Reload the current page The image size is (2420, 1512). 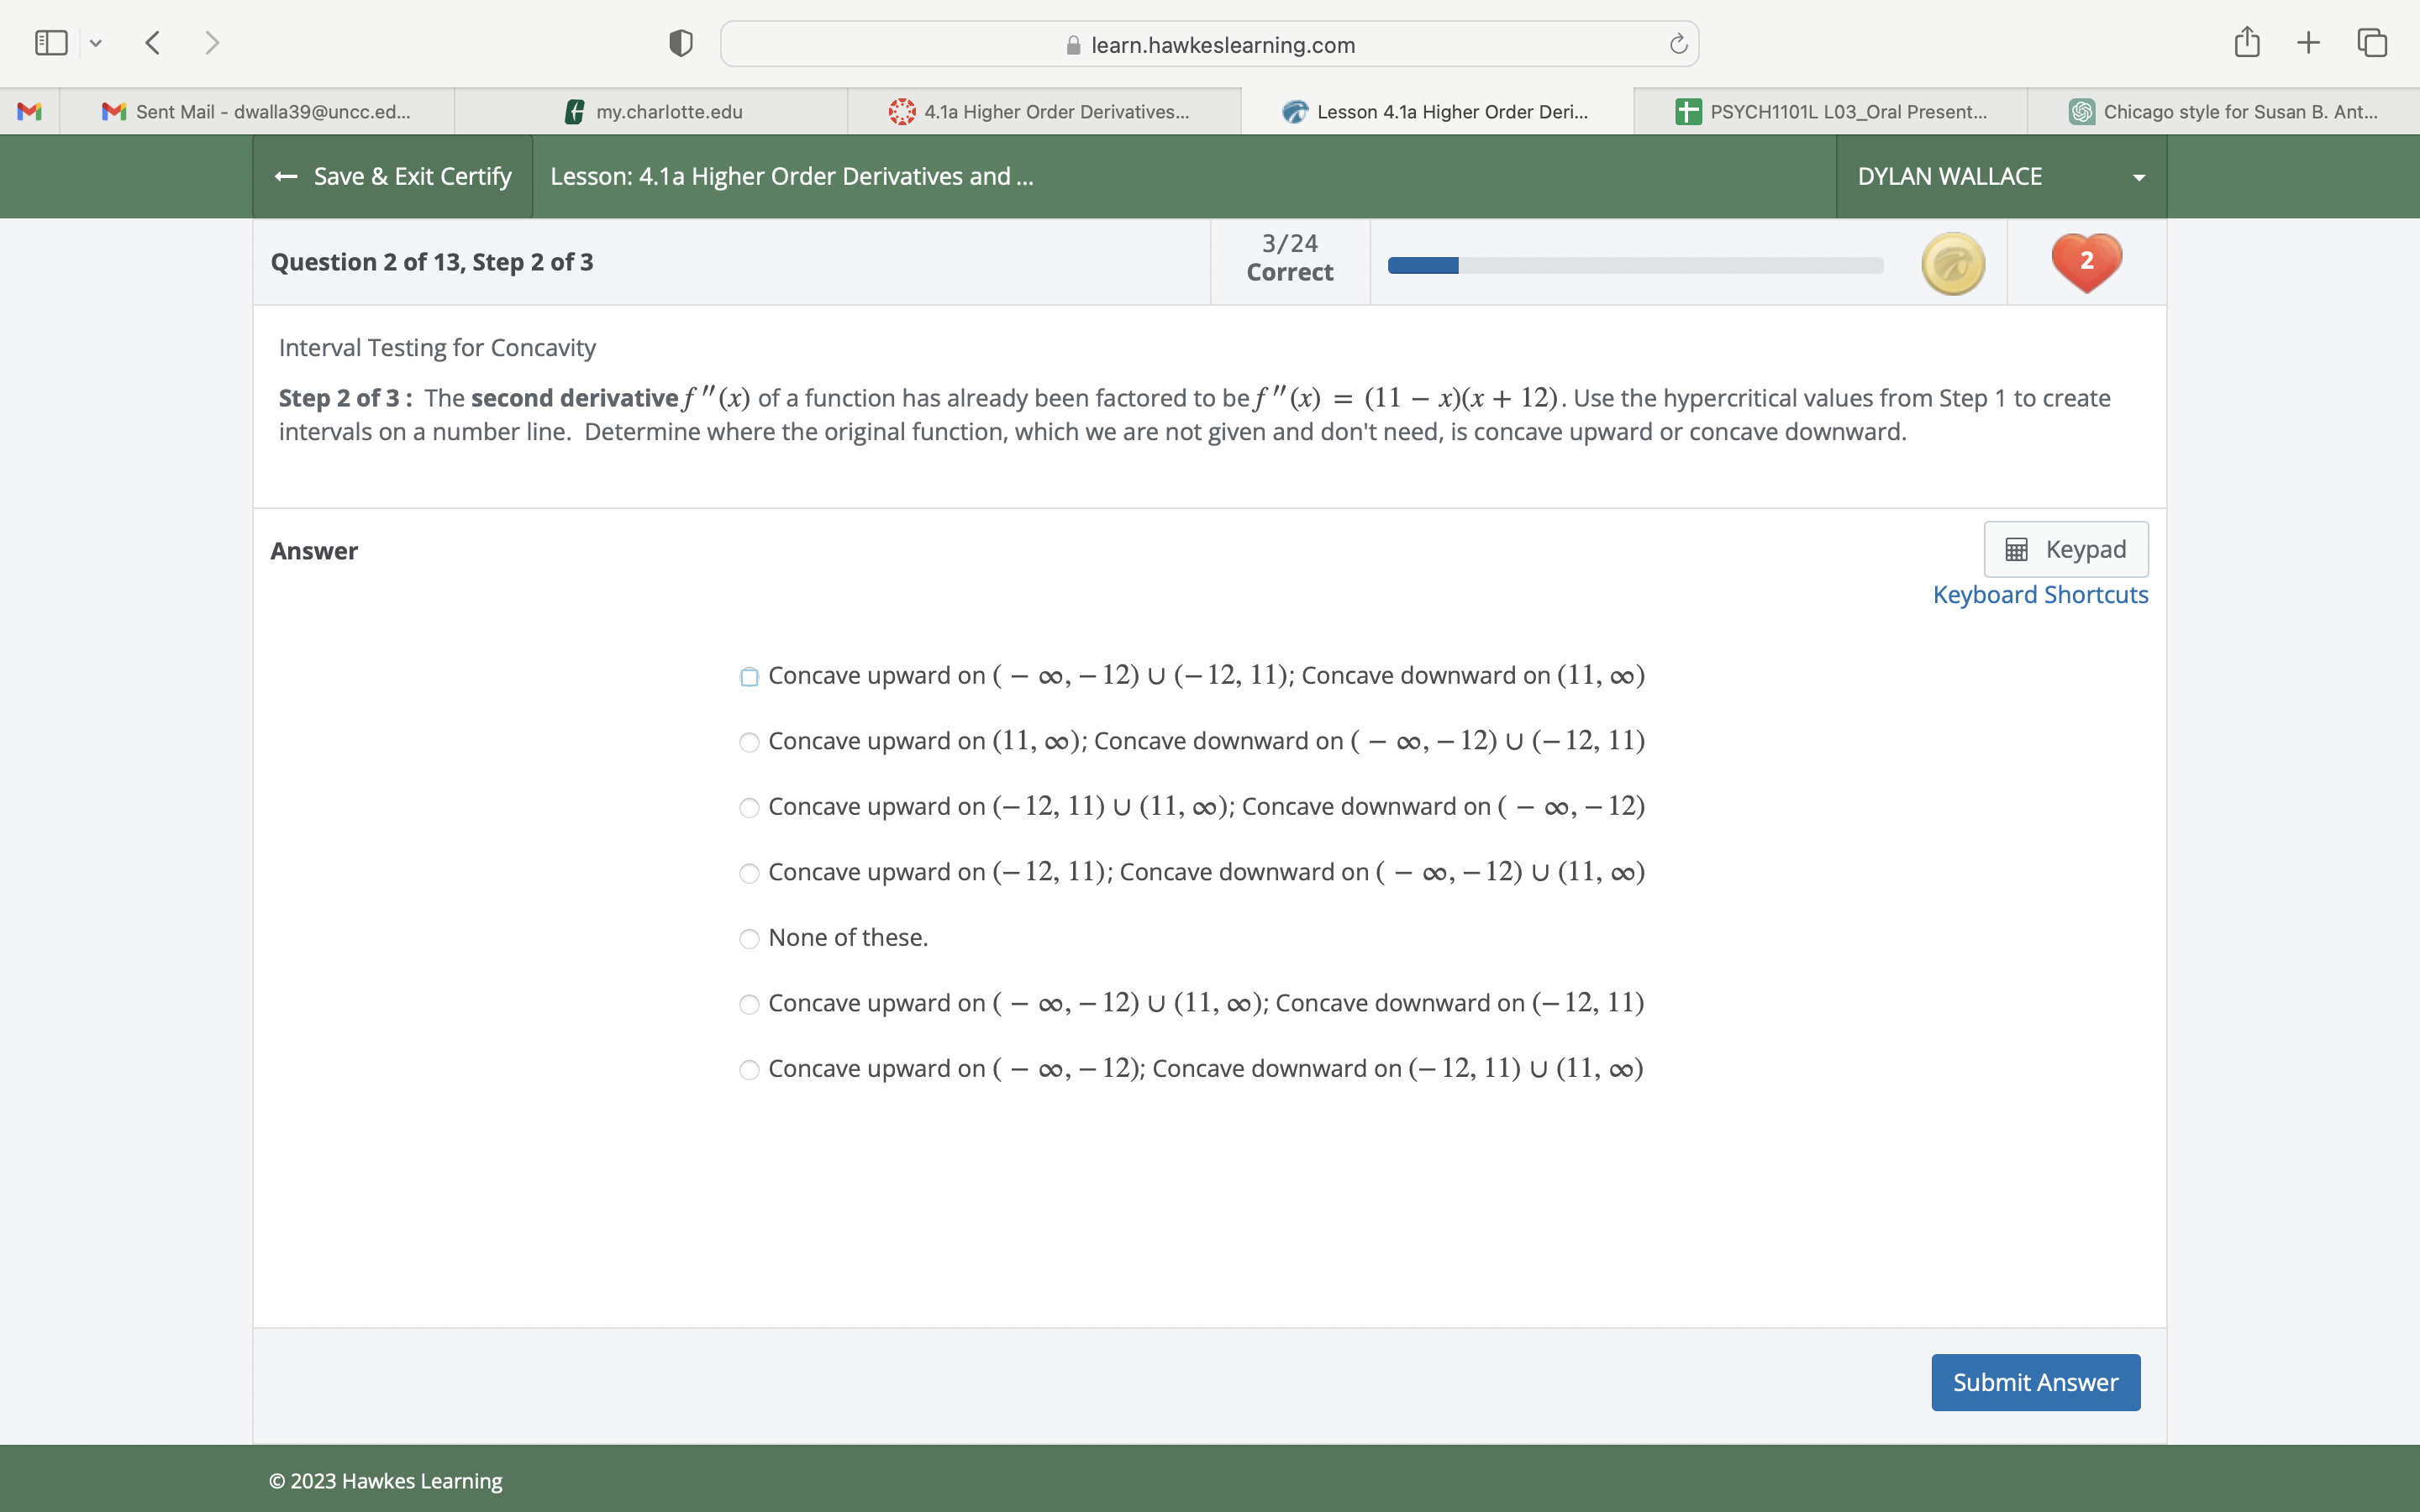1676,43
